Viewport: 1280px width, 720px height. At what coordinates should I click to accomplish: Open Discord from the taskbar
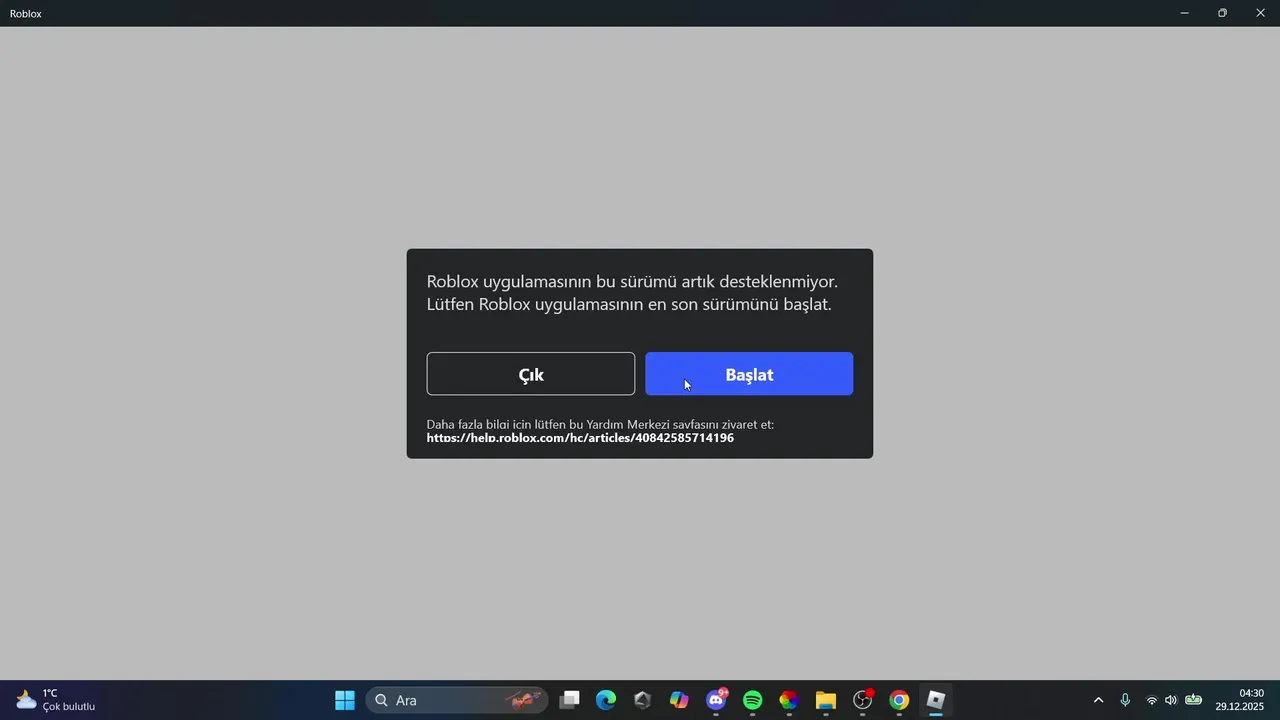tap(716, 700)
